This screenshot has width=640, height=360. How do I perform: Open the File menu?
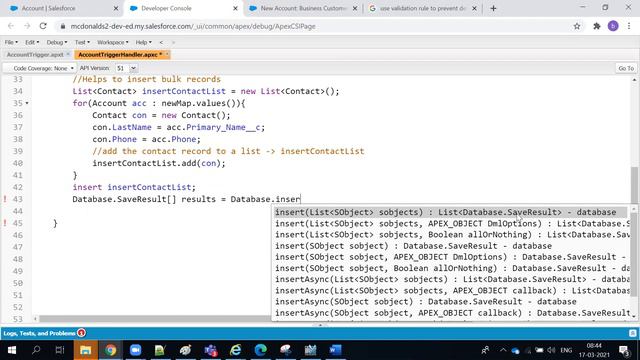pyautogui.click(x=11, y=42)
